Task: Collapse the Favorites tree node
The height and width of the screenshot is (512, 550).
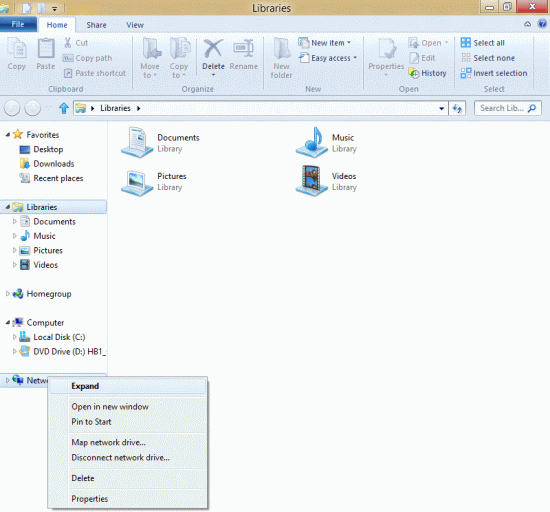Action: tap(8, 135)
